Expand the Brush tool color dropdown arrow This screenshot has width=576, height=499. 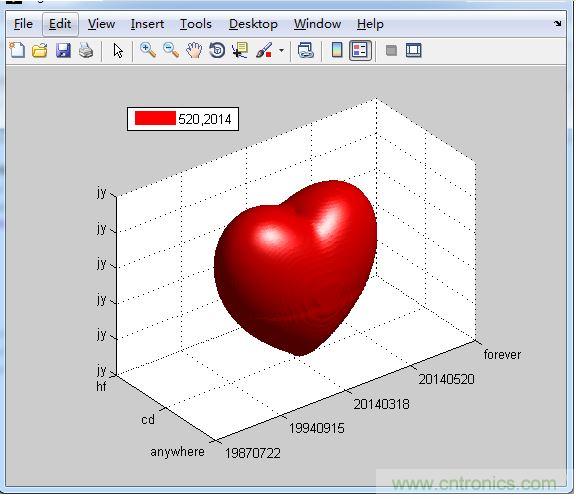281,50
